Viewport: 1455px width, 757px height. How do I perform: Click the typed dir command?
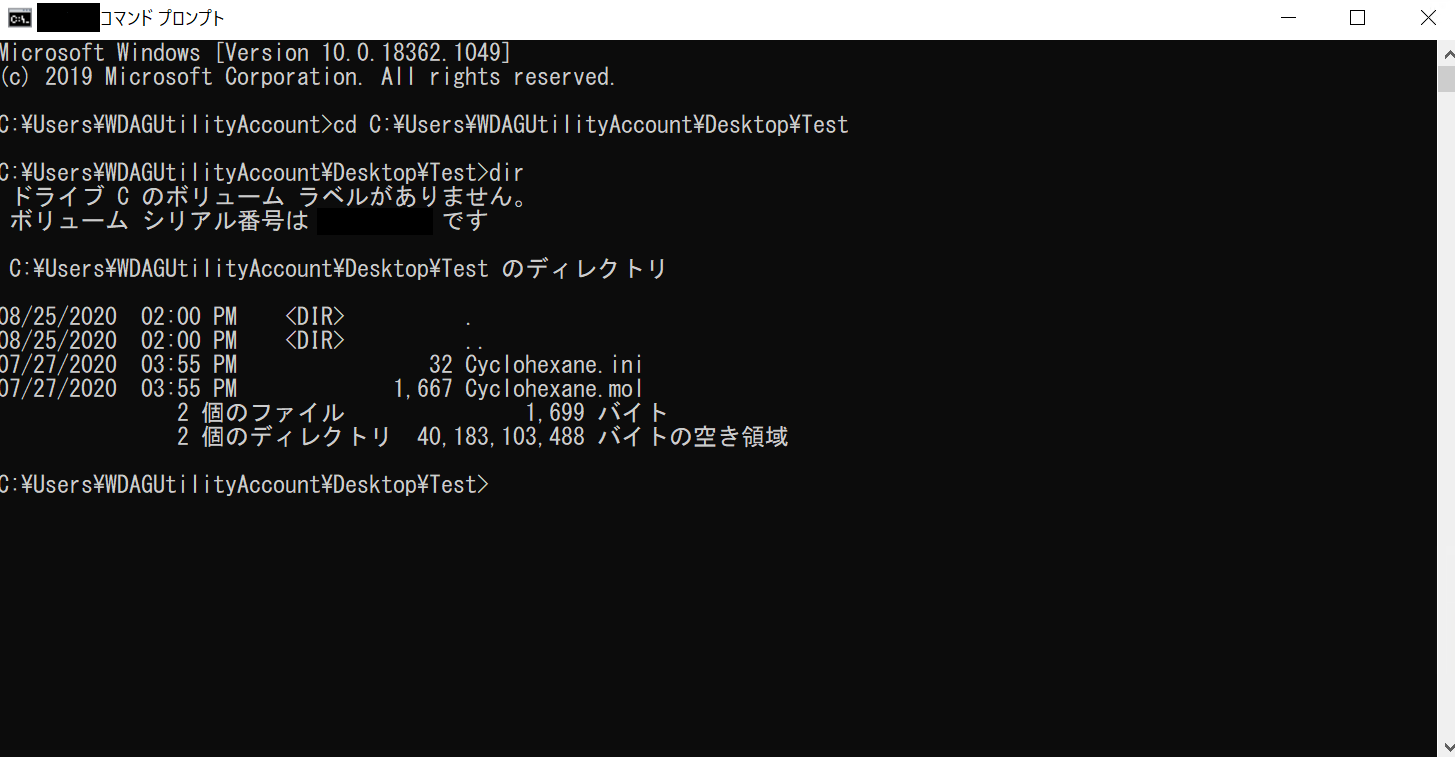[507, 173]
